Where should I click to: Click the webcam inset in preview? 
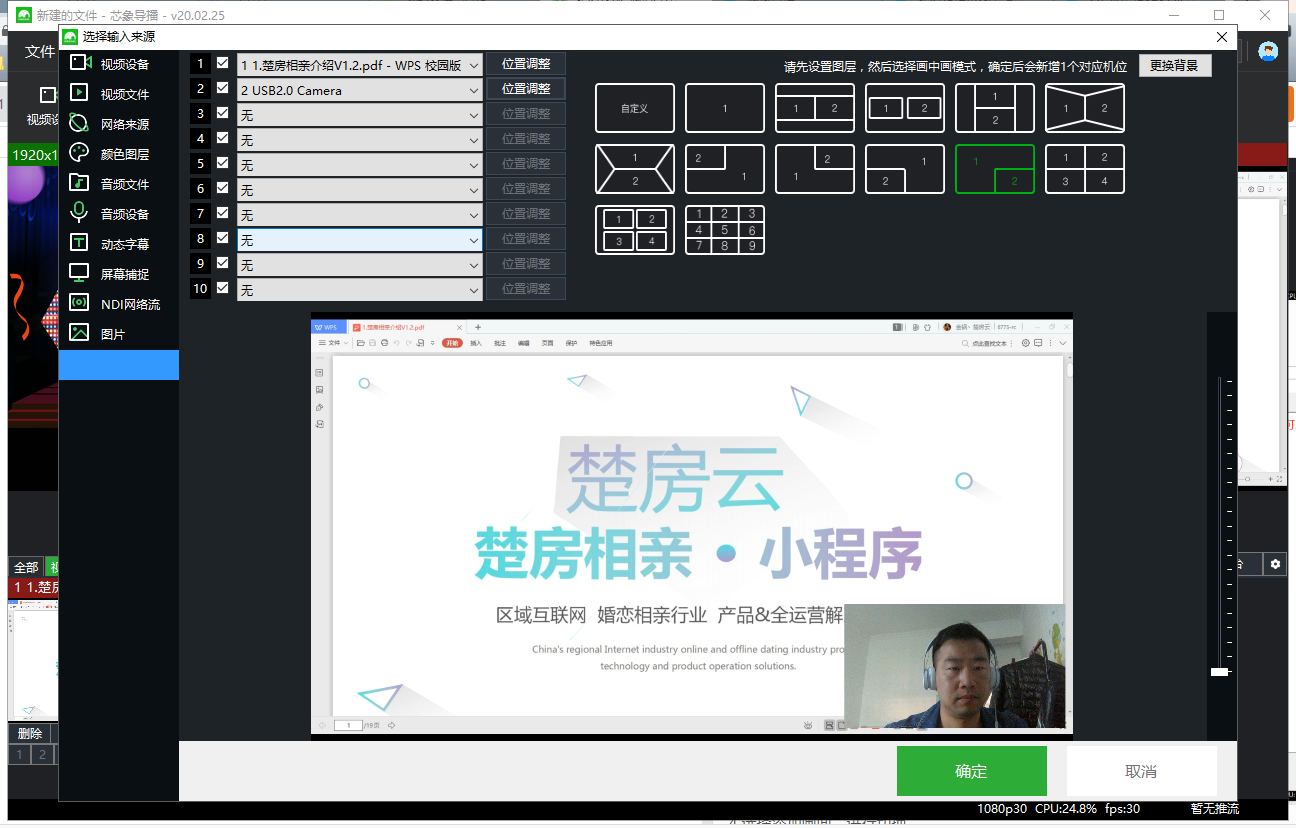coord(955,666)
